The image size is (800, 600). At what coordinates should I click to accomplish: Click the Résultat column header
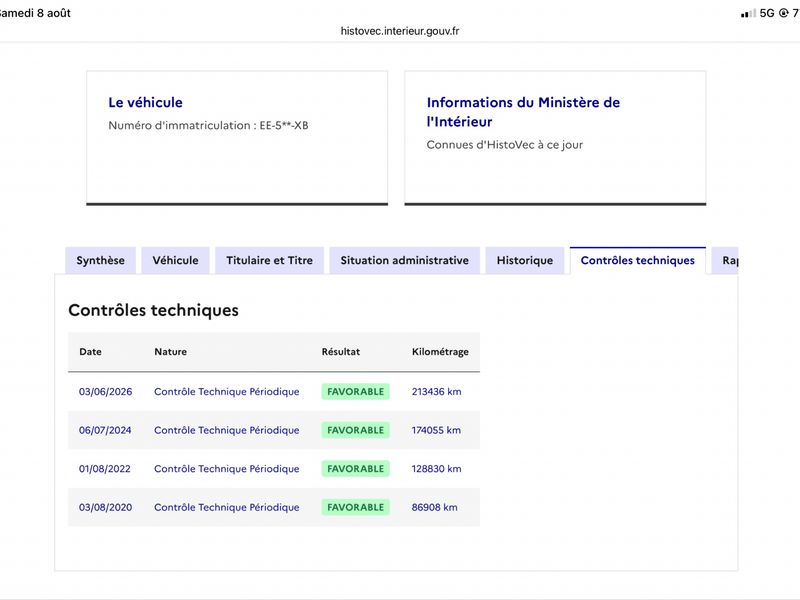[341, 352]
